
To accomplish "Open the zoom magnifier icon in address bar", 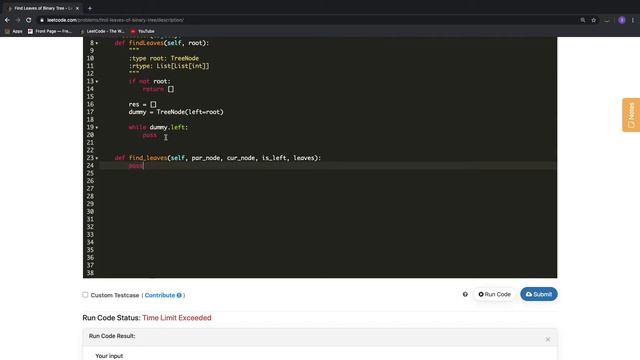I will click(582, 20).
